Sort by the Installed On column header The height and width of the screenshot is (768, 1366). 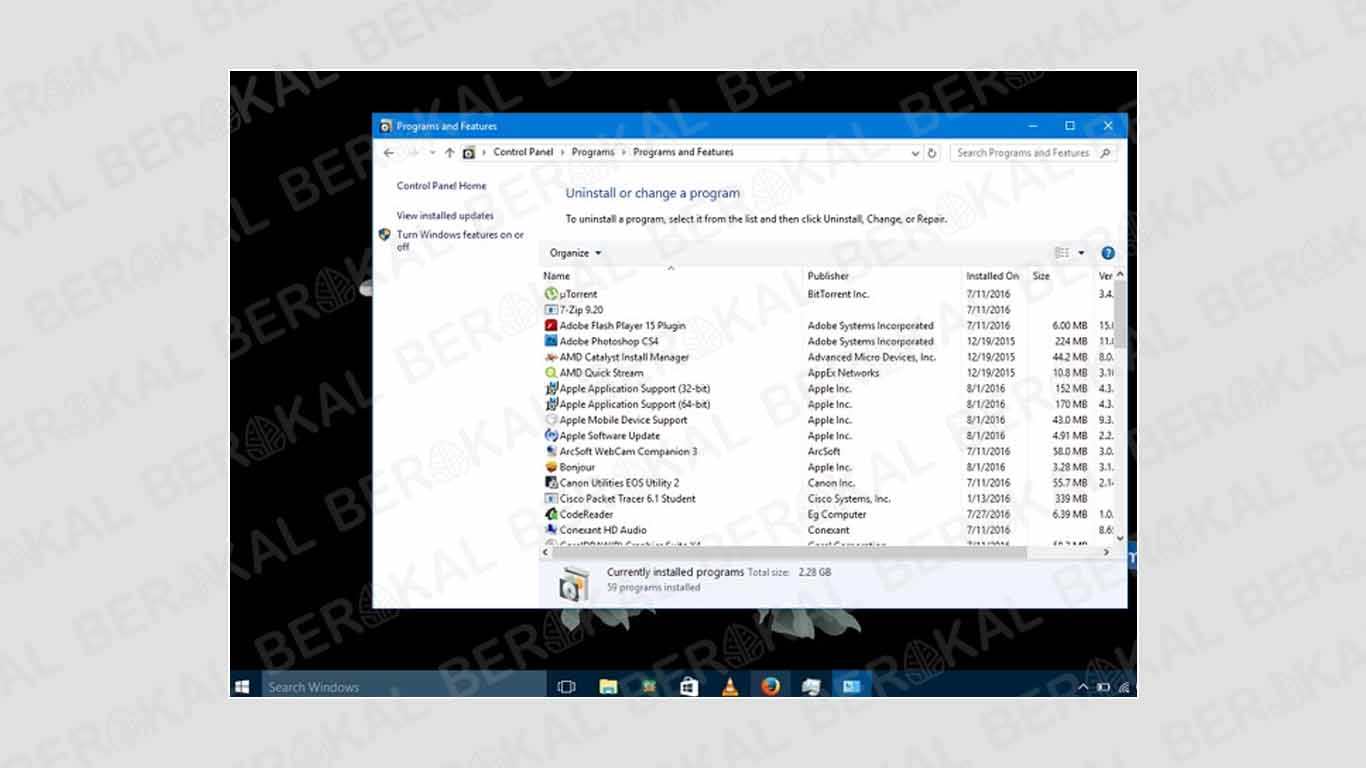(993, 276)
